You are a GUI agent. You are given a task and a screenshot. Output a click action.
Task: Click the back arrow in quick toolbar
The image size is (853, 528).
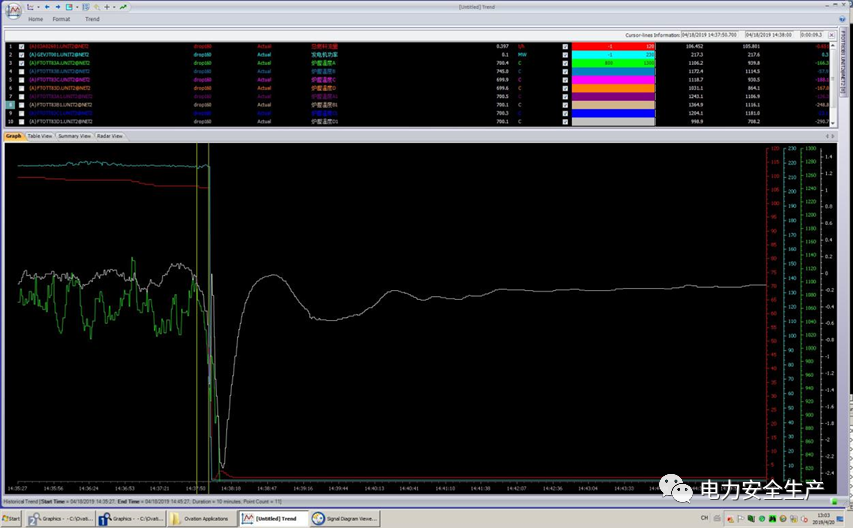coord(45,7)
